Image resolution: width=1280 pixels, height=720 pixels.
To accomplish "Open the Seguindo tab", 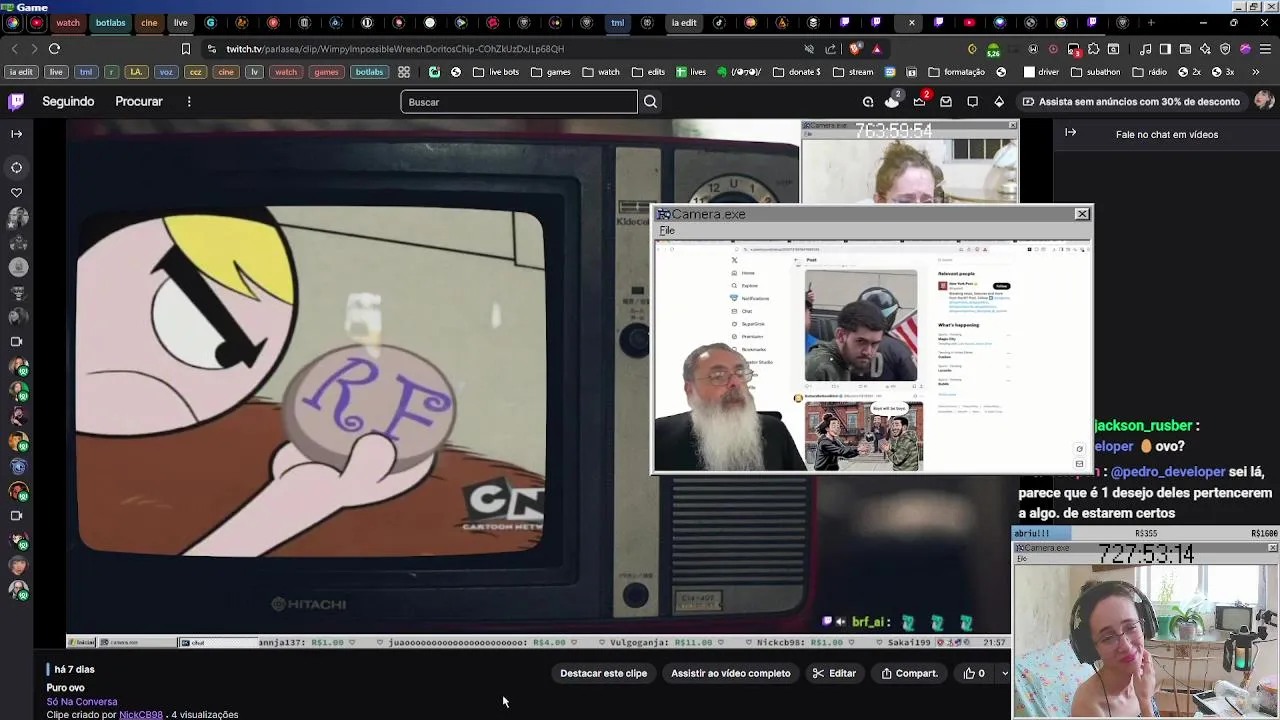I will [x=68, y=101].
